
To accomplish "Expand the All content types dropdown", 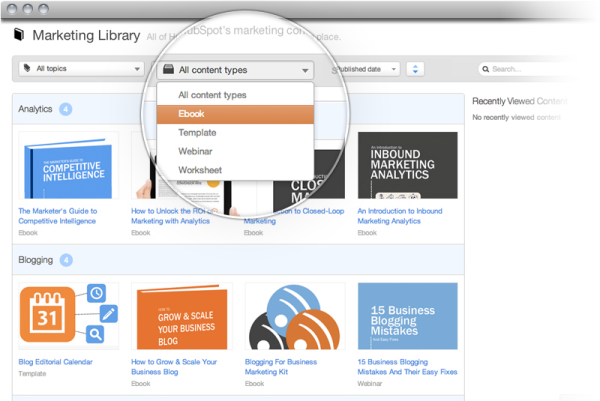I will point(236,70).
